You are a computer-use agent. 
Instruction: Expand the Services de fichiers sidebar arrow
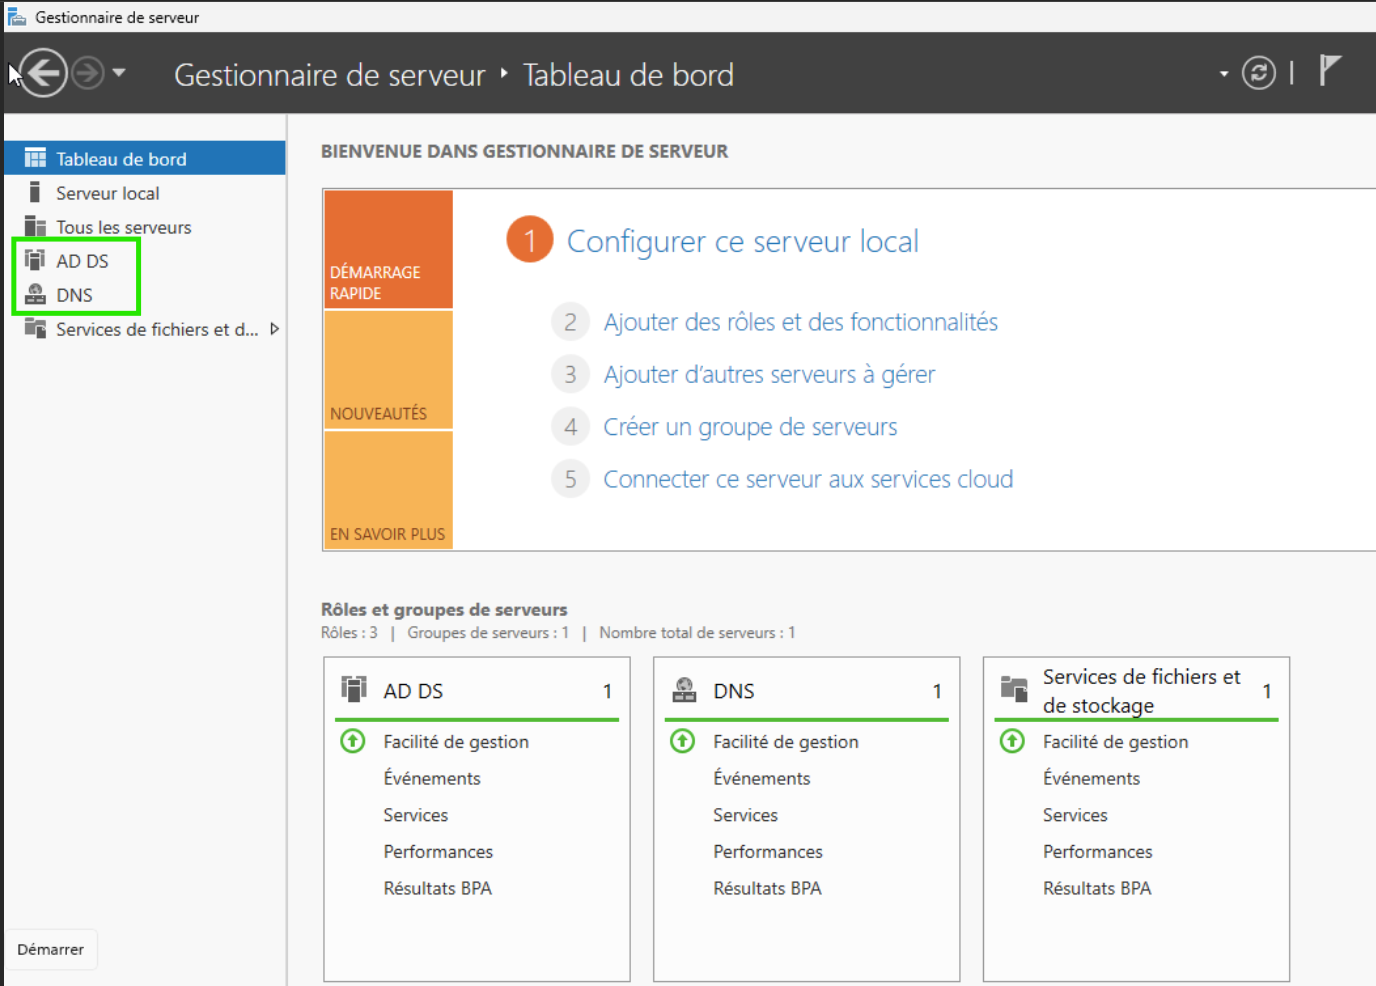pos(274,329)
